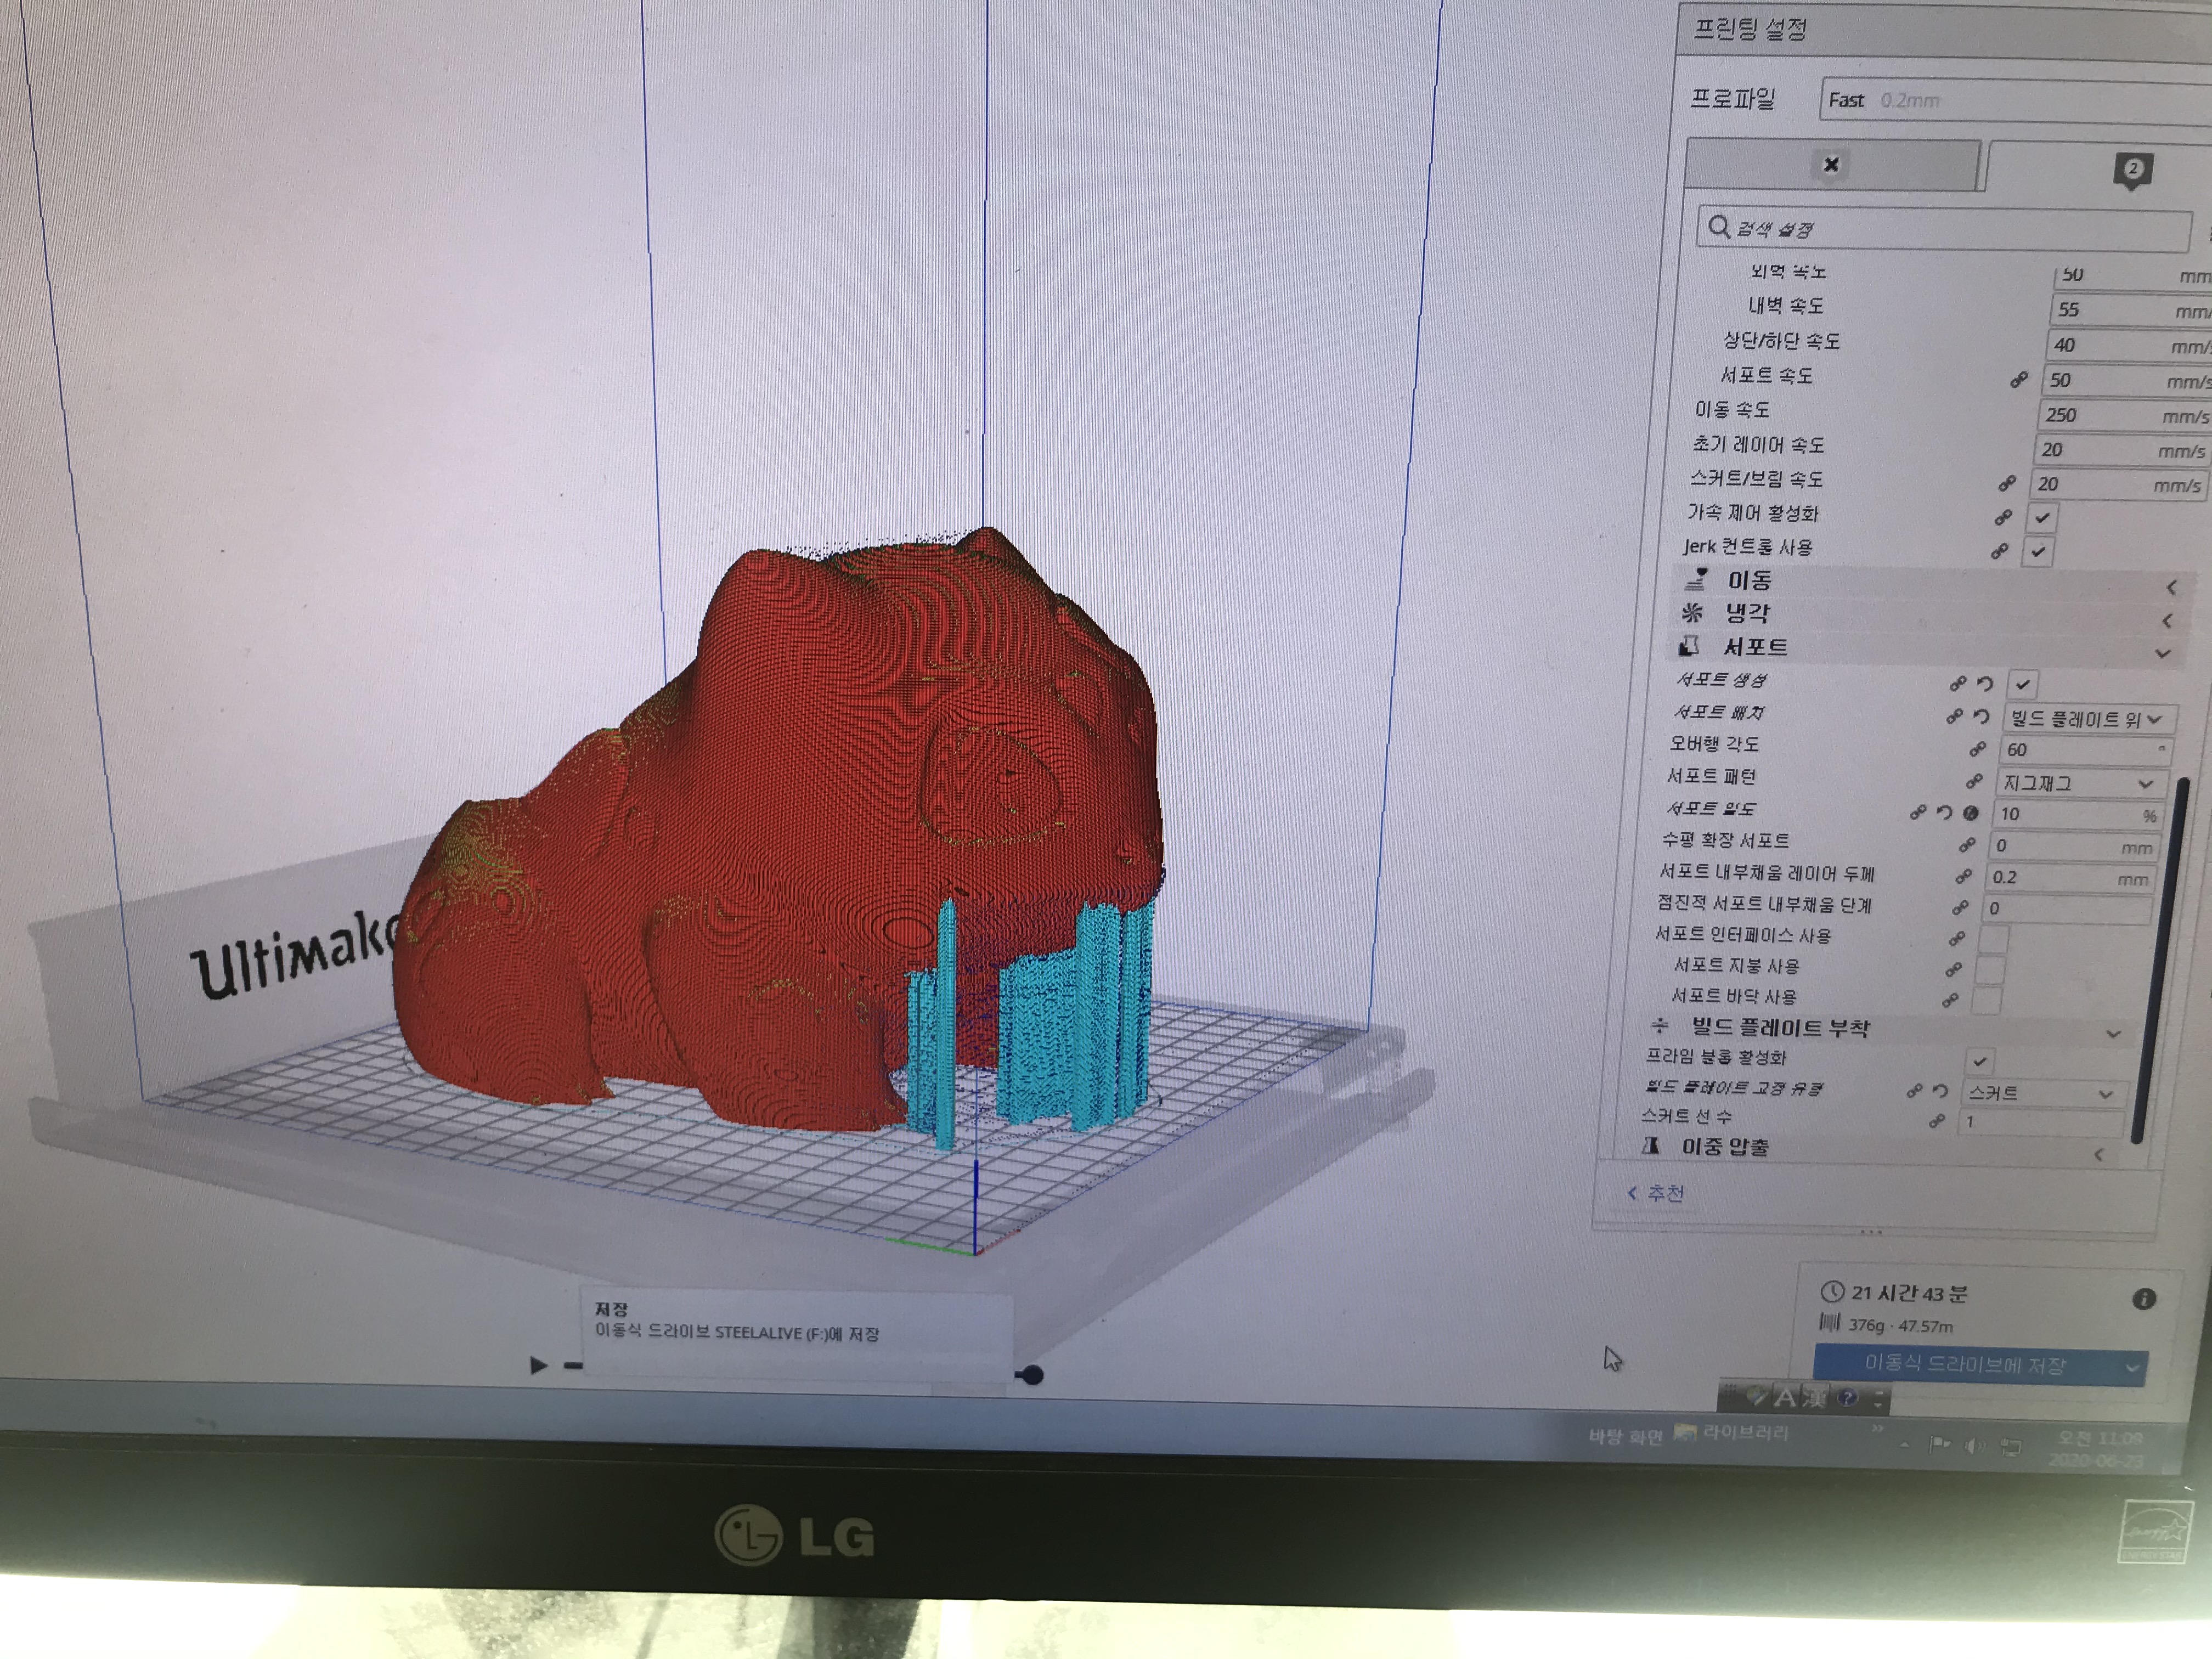Enable the 서포트 바닥 사용 checkbox

tap(1986, 1000)
